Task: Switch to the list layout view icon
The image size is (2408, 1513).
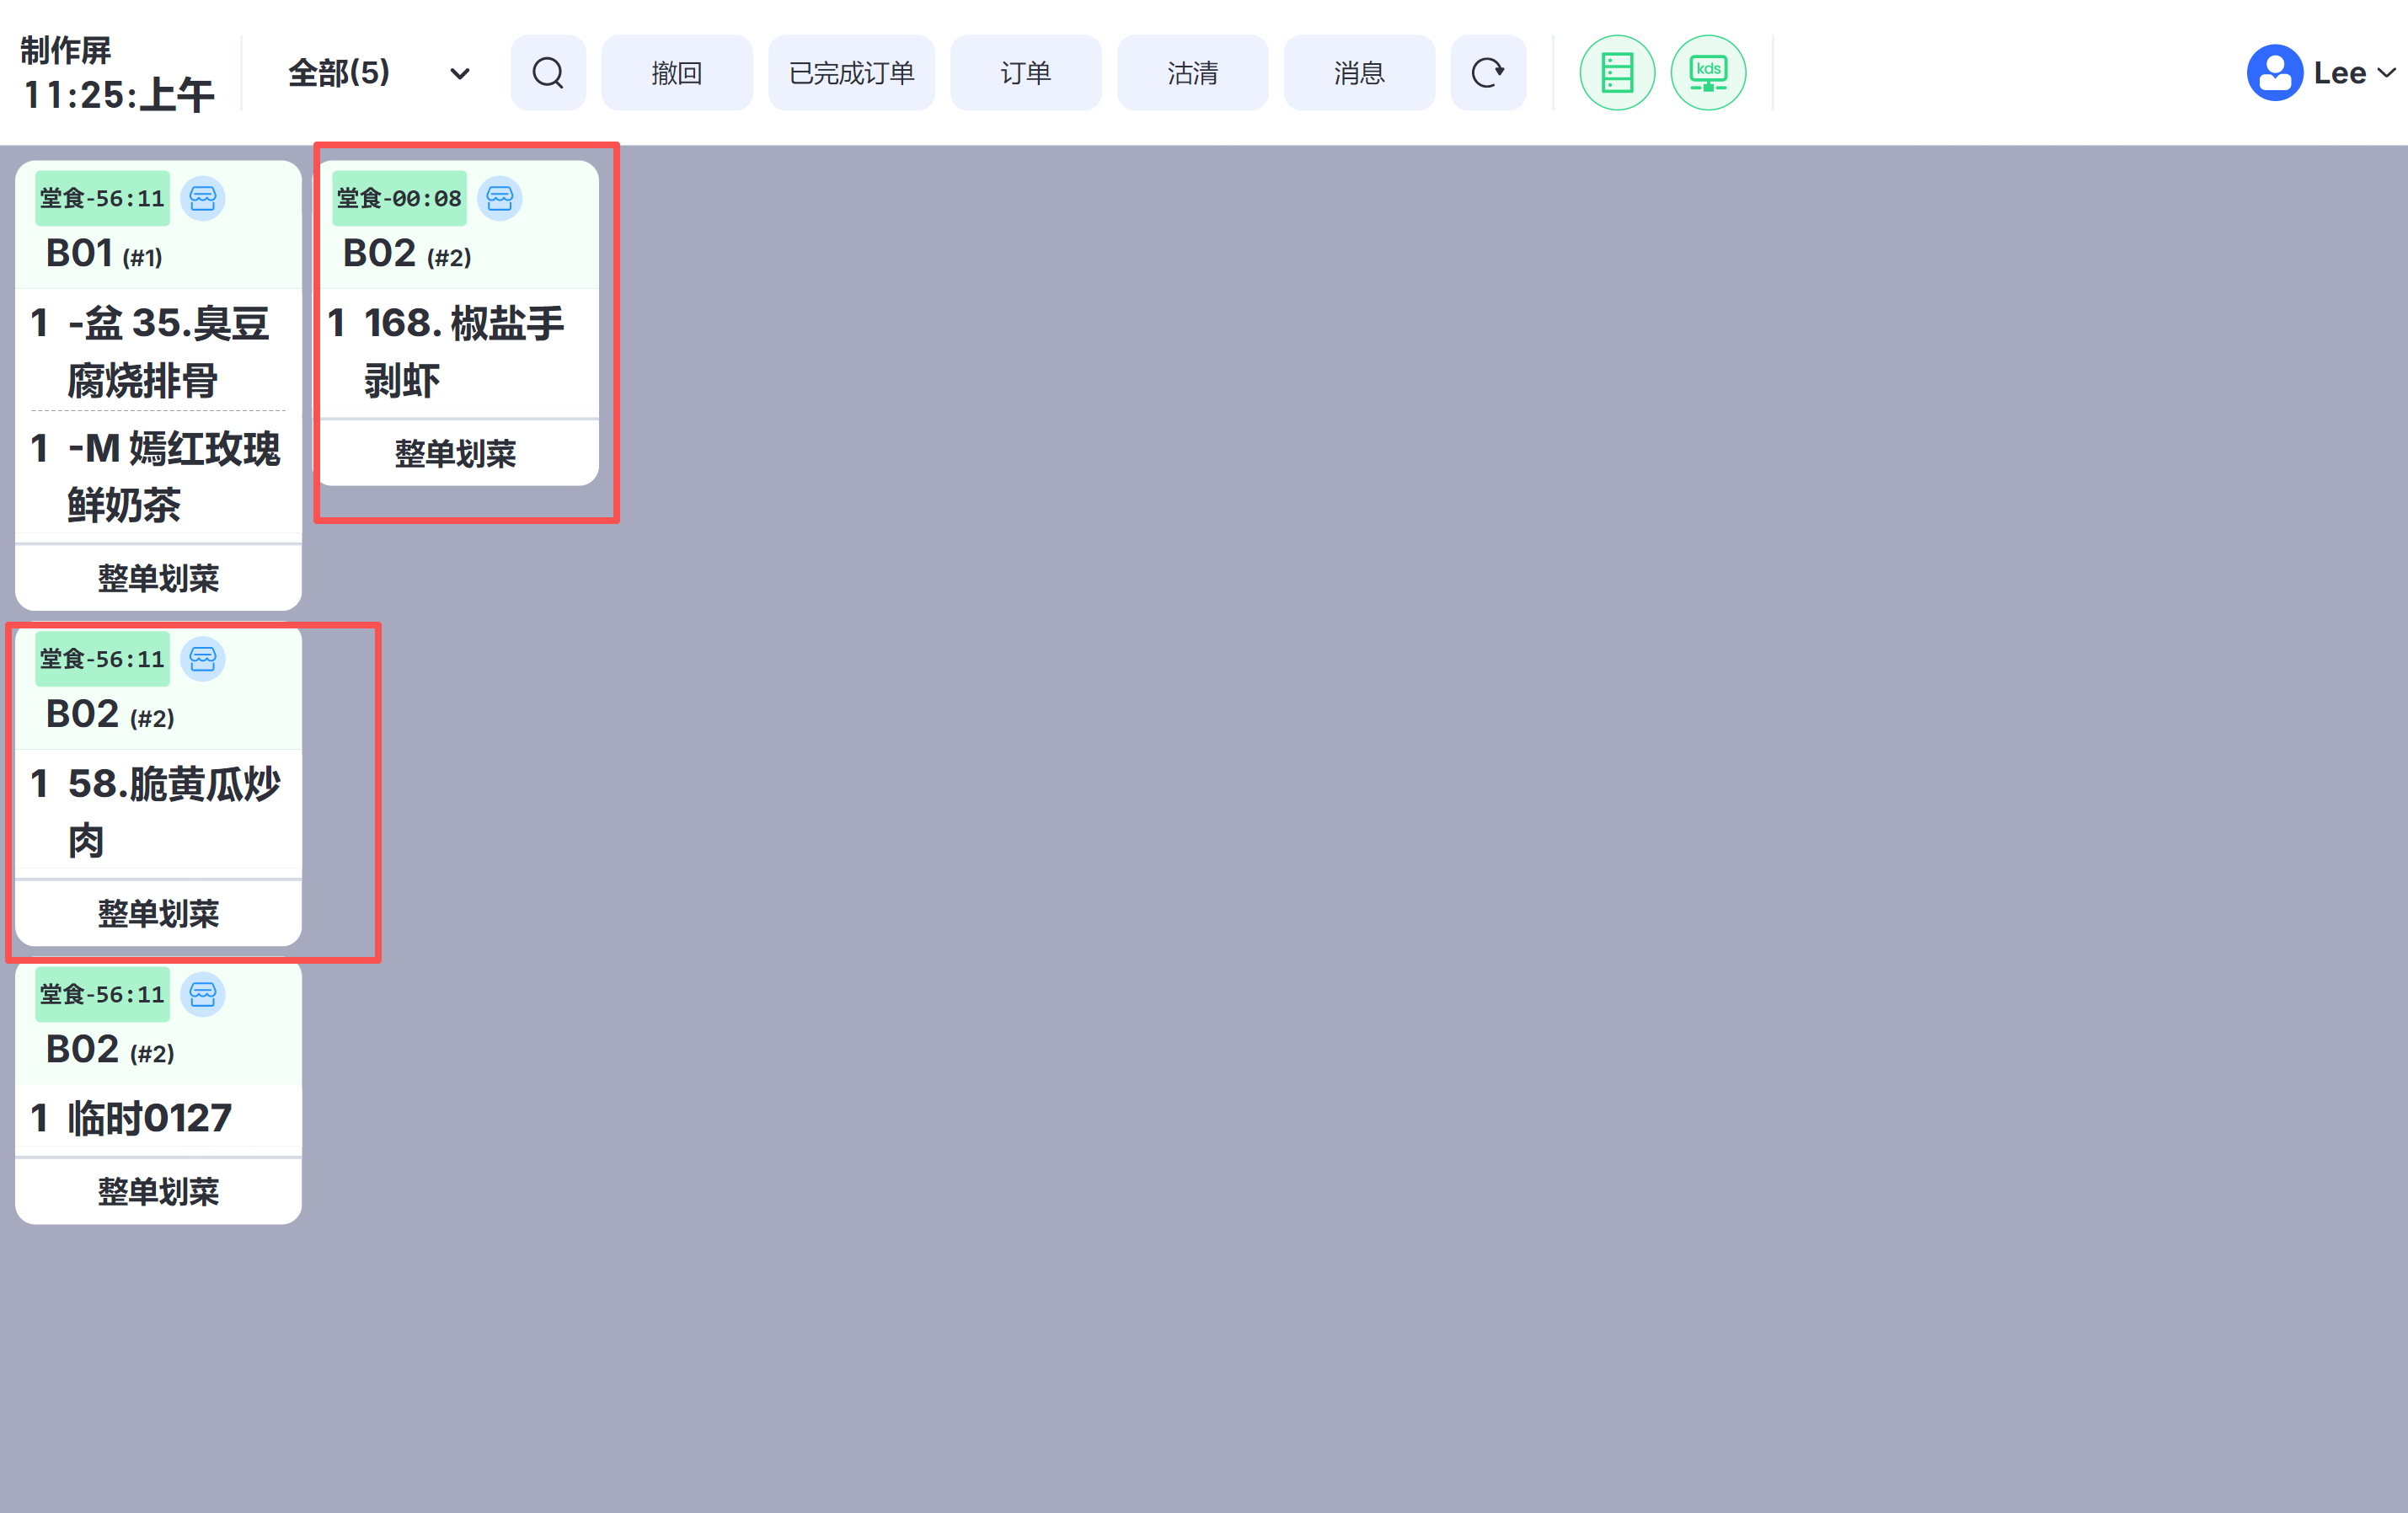Action: pos(1616,73)
